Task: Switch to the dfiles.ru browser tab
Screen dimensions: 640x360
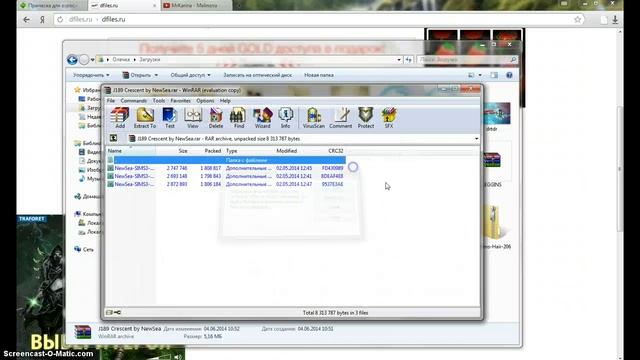Action: tap(123, 6)
